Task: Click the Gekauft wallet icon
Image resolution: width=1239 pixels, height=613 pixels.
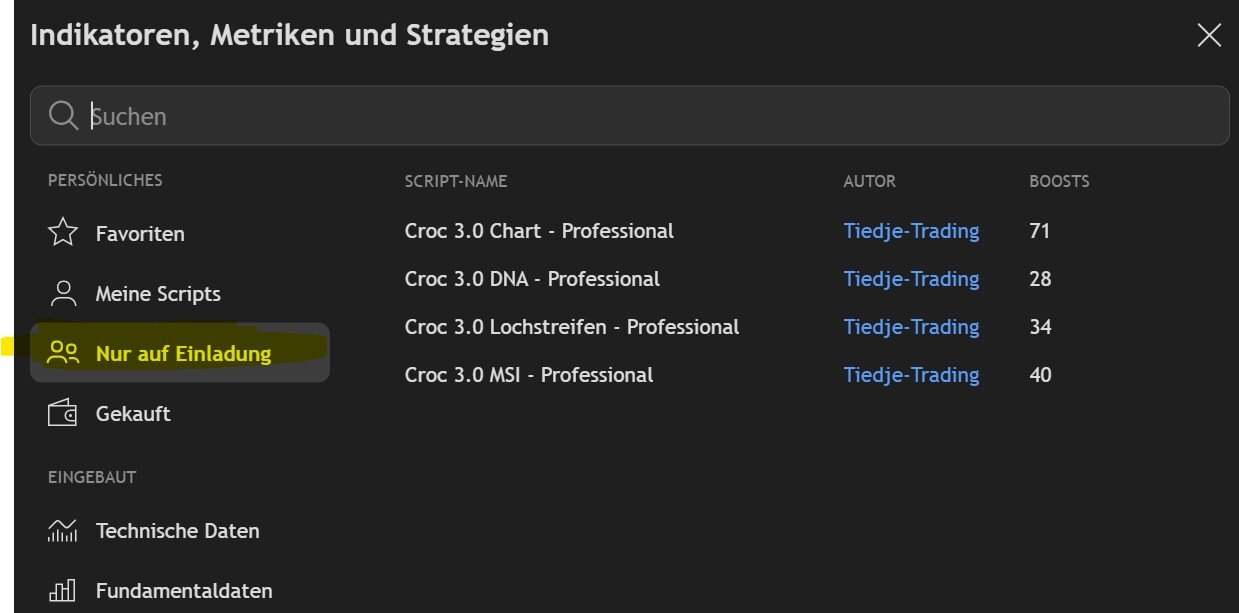Action: coord(63,413)
